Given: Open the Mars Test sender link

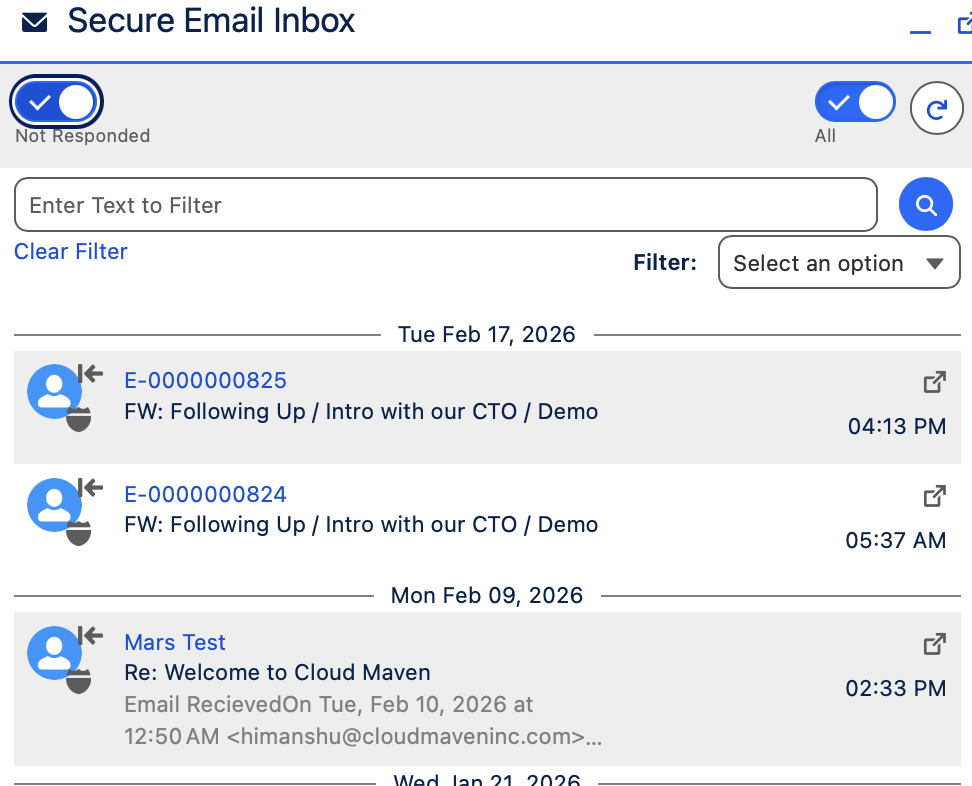Looking at the screenshot, I should click(x=175, y=643).
